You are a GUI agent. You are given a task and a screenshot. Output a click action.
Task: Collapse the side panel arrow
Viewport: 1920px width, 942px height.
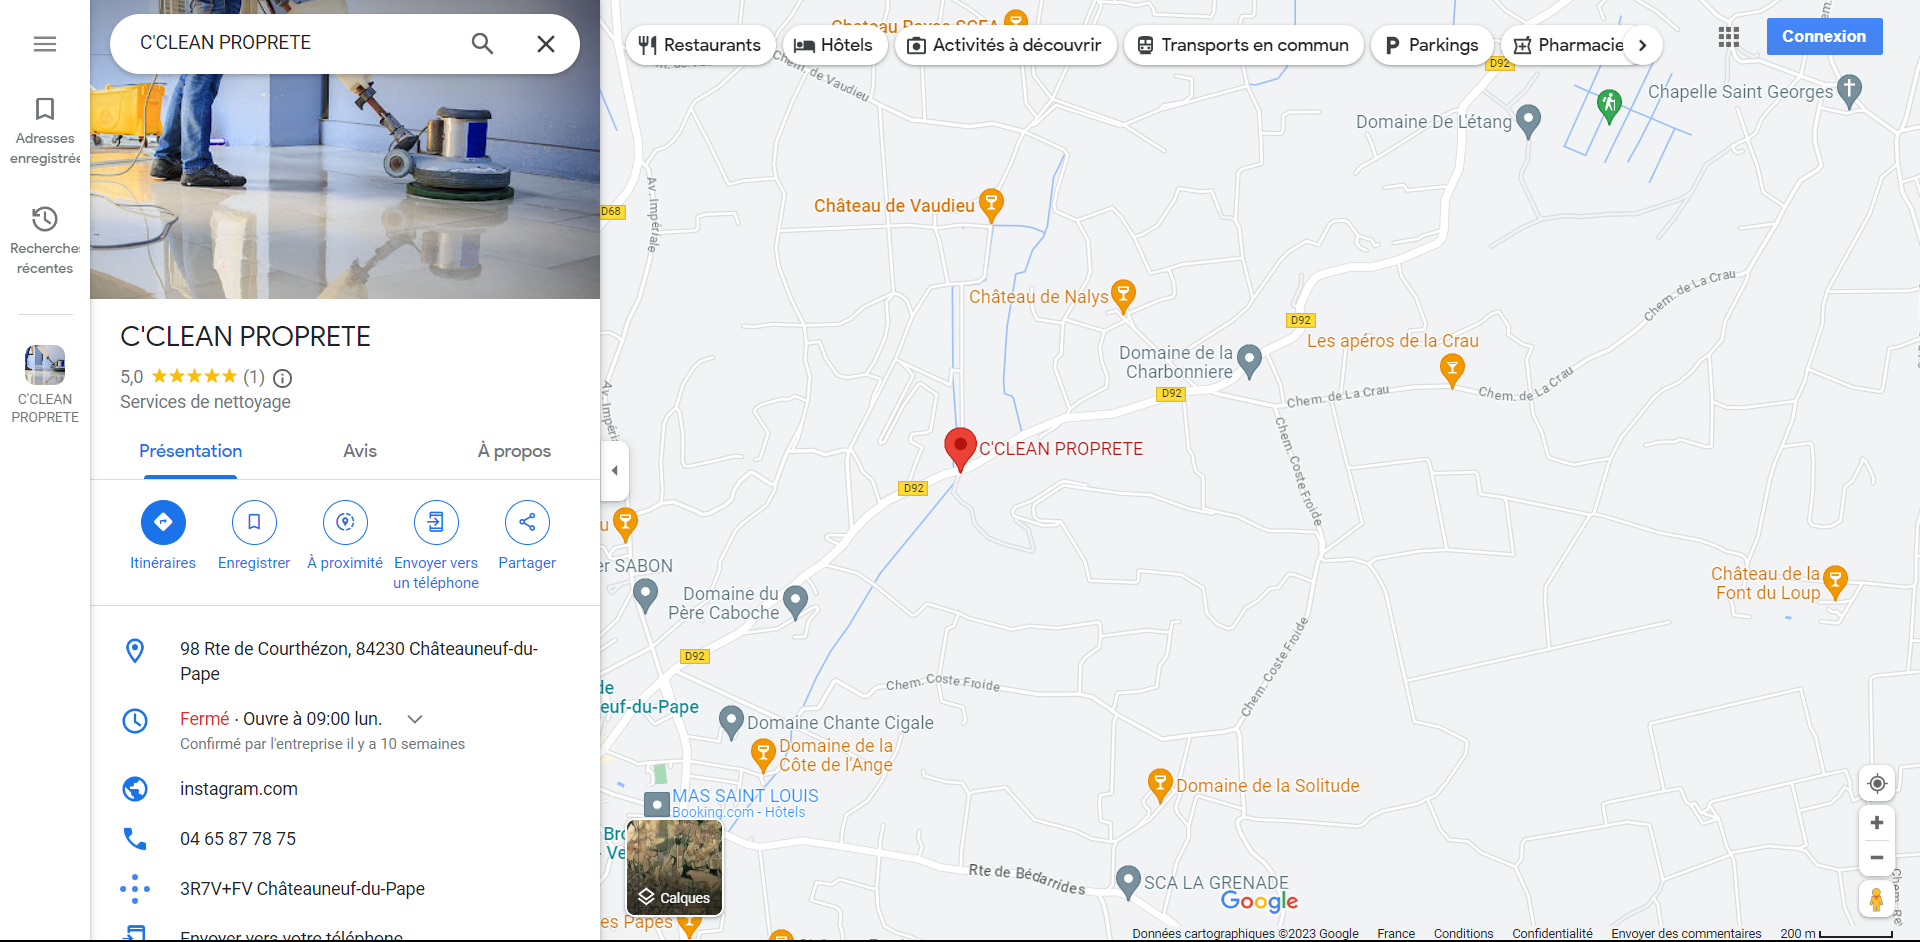614,470
